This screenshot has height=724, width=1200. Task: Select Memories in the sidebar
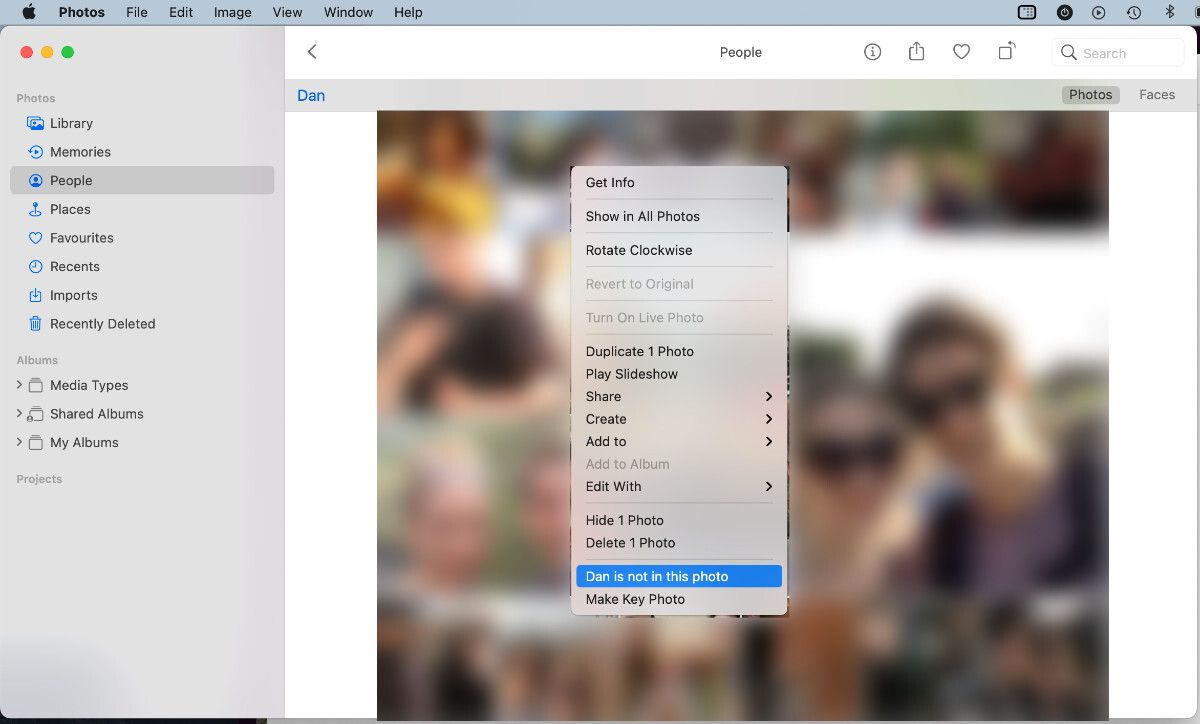click(80, 152)
